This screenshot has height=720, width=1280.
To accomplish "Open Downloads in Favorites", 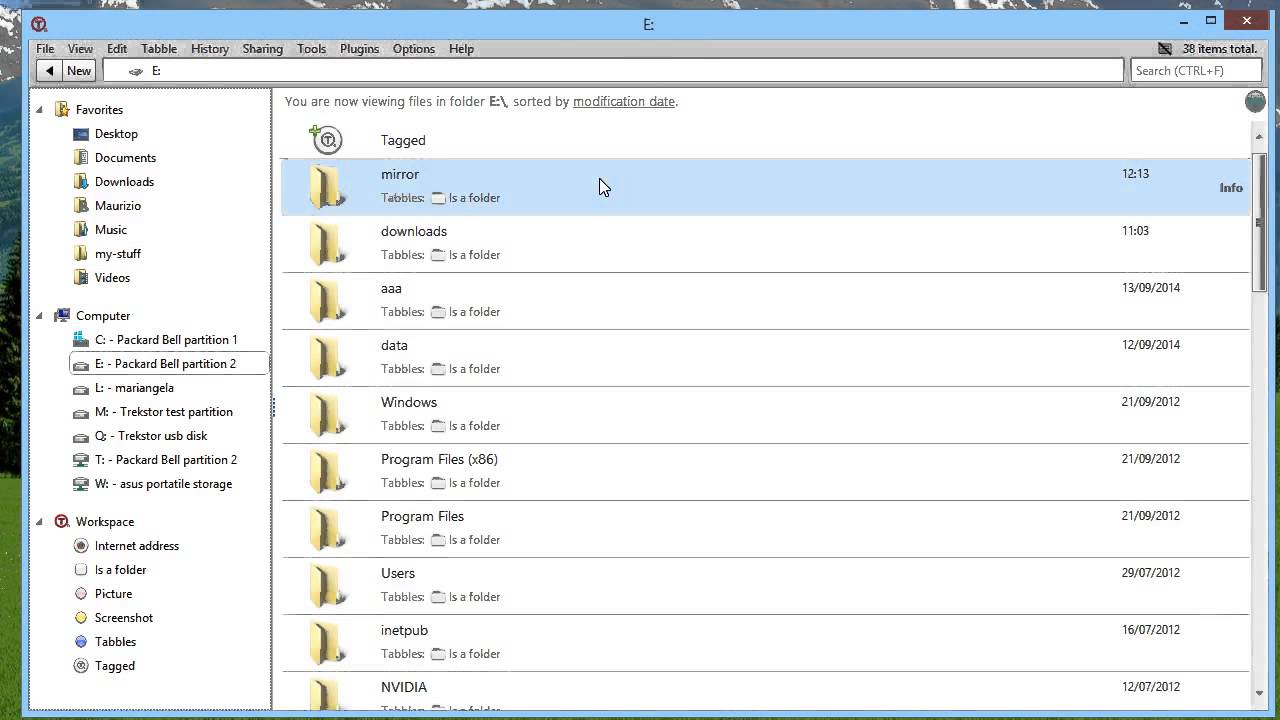I will point(114,181).
